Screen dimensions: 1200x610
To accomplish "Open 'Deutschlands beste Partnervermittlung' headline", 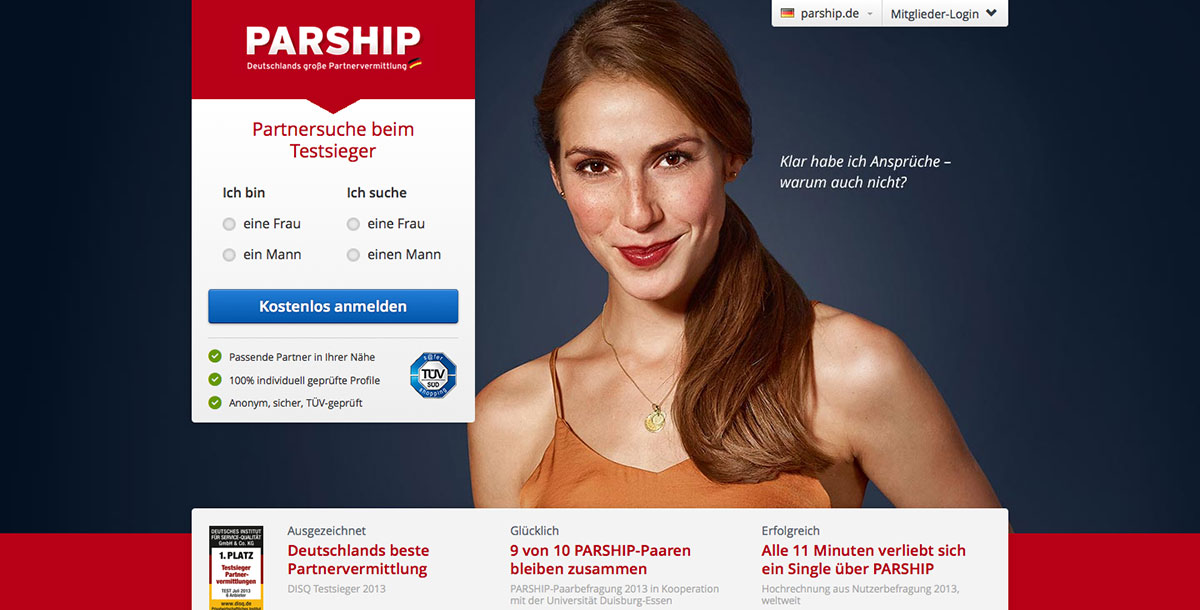I will 358,560.
